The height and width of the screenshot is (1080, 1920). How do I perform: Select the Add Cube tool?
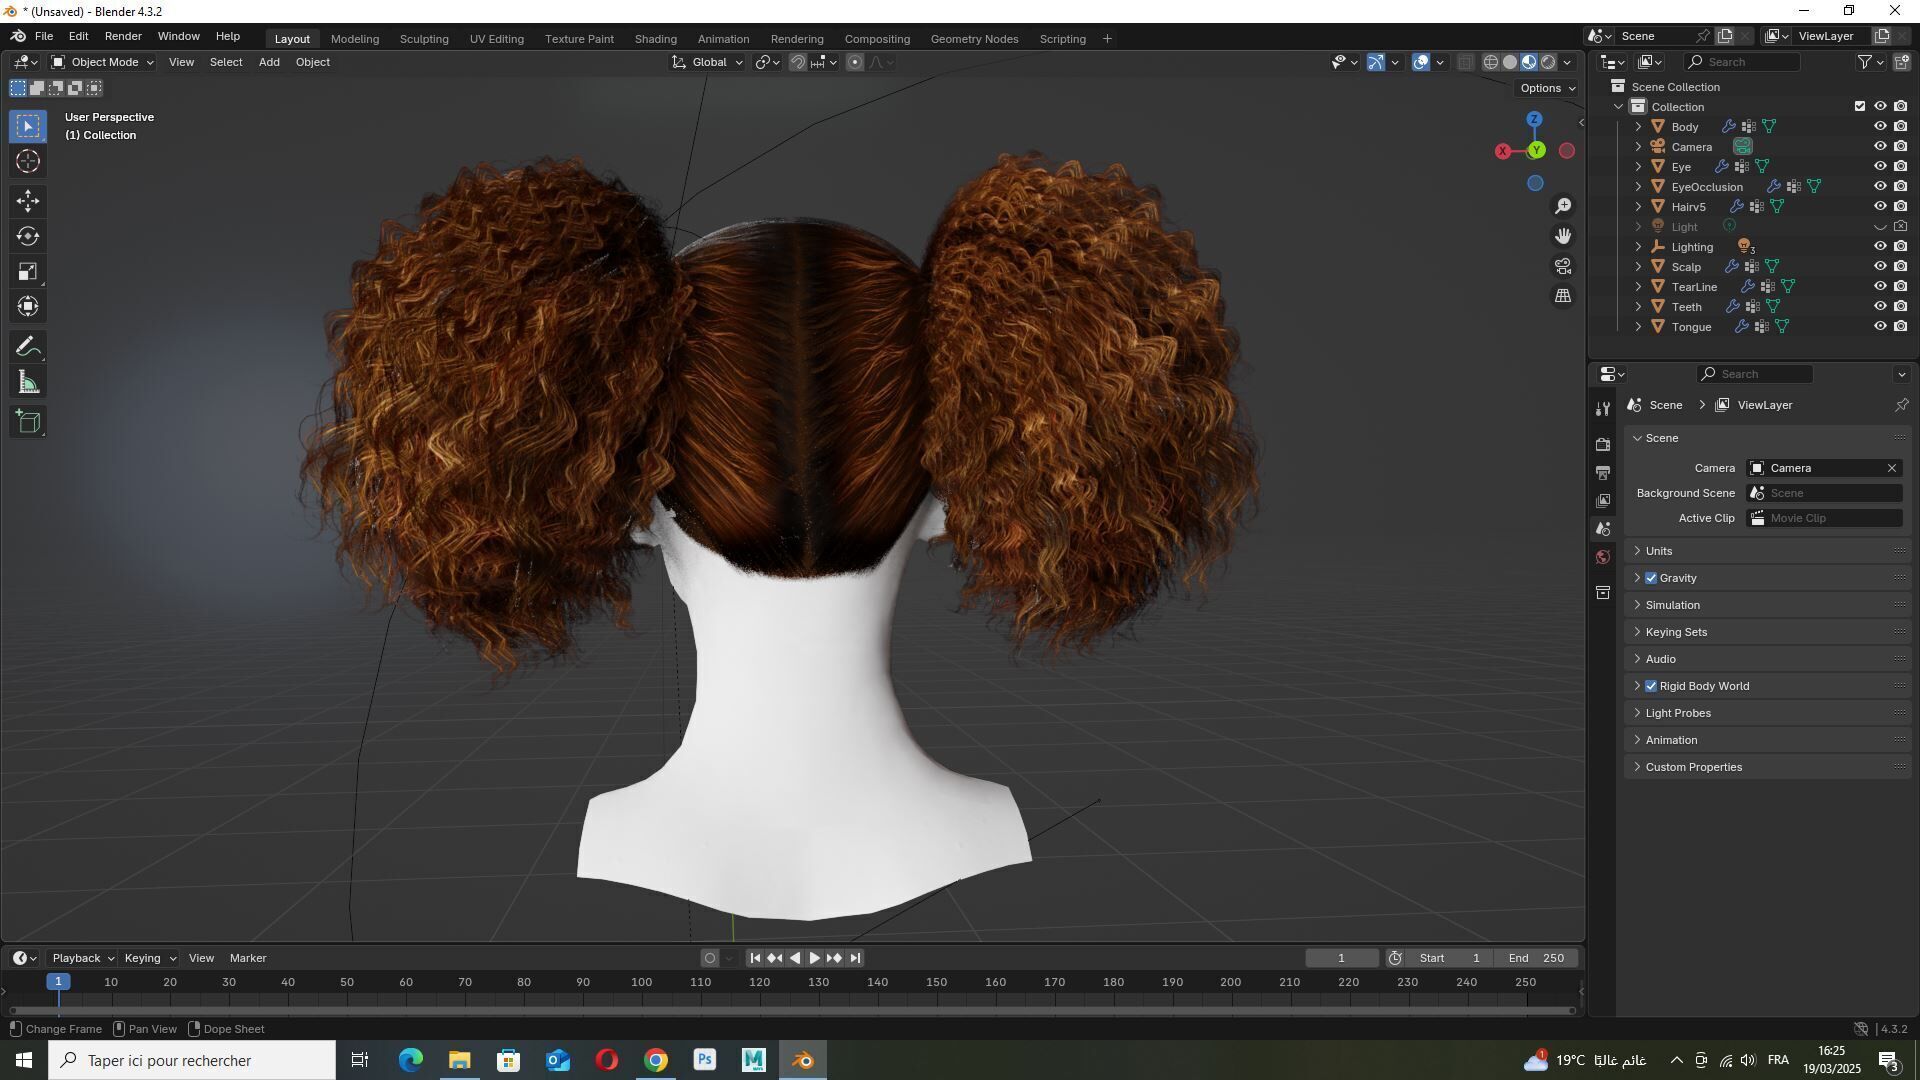click(x=28, y=422)
